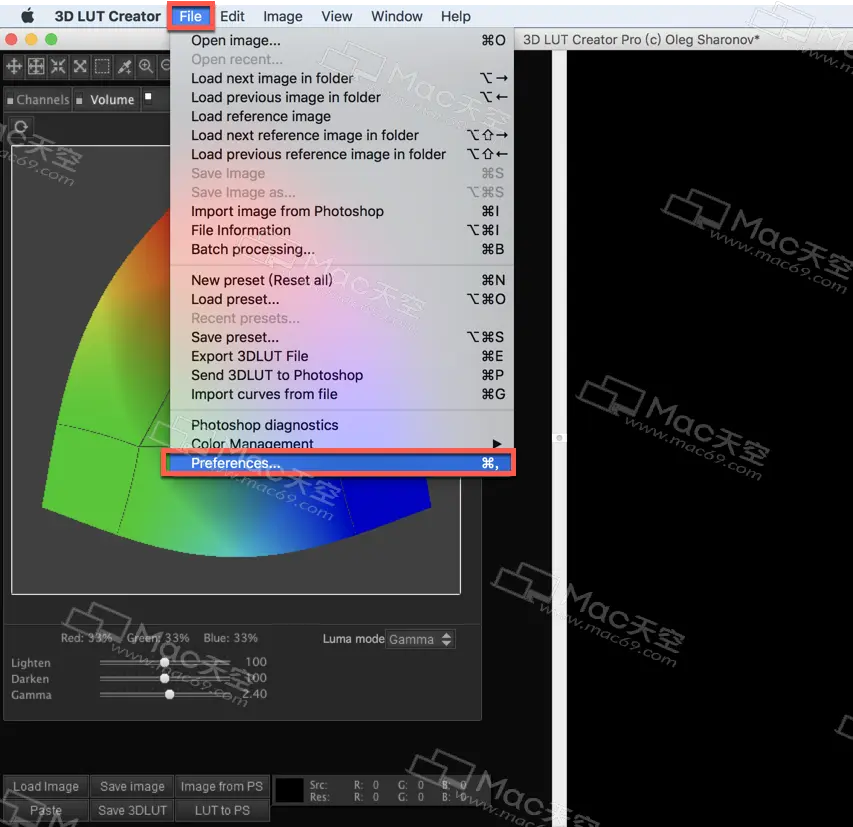Open the Edit menu
The width and height of the screenshot is (853, 827).
click(232, 16)
